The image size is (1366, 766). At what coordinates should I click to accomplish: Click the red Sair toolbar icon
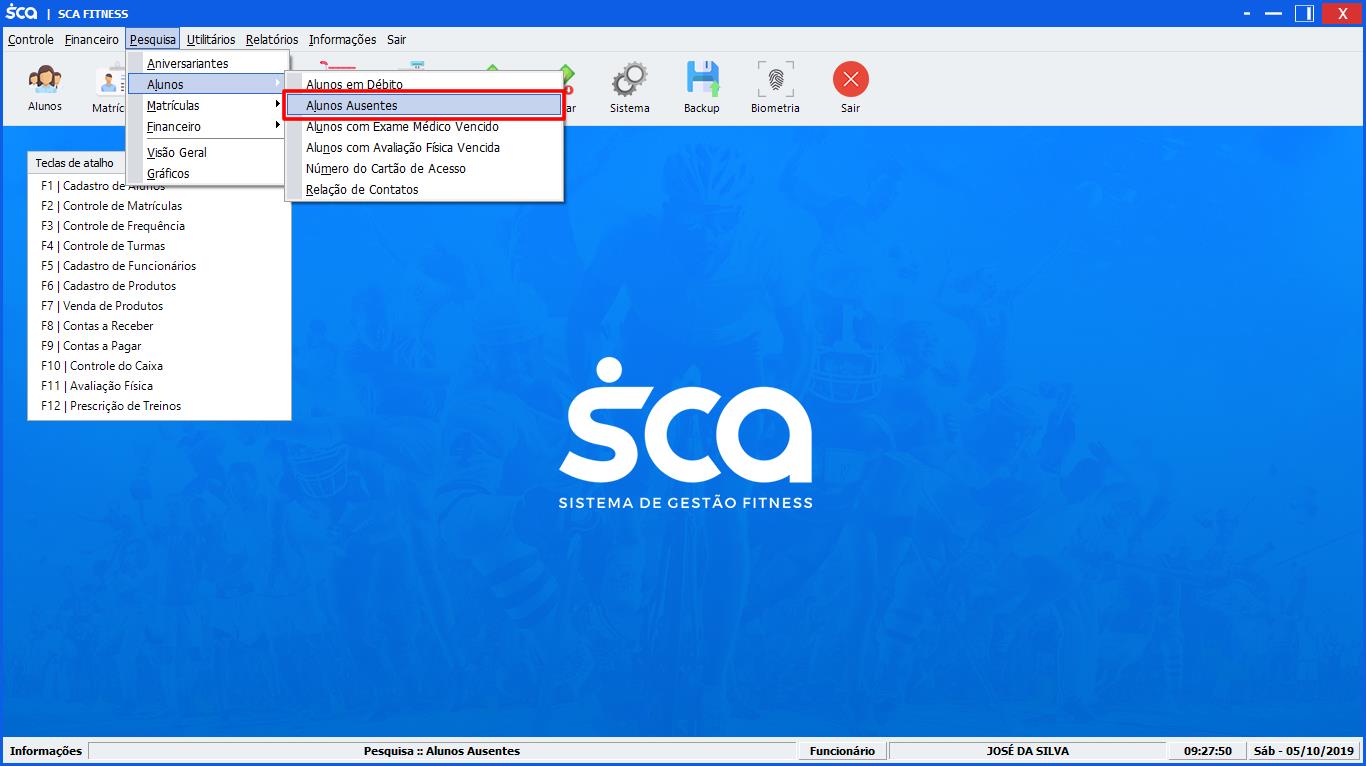[x=850, y=88]
